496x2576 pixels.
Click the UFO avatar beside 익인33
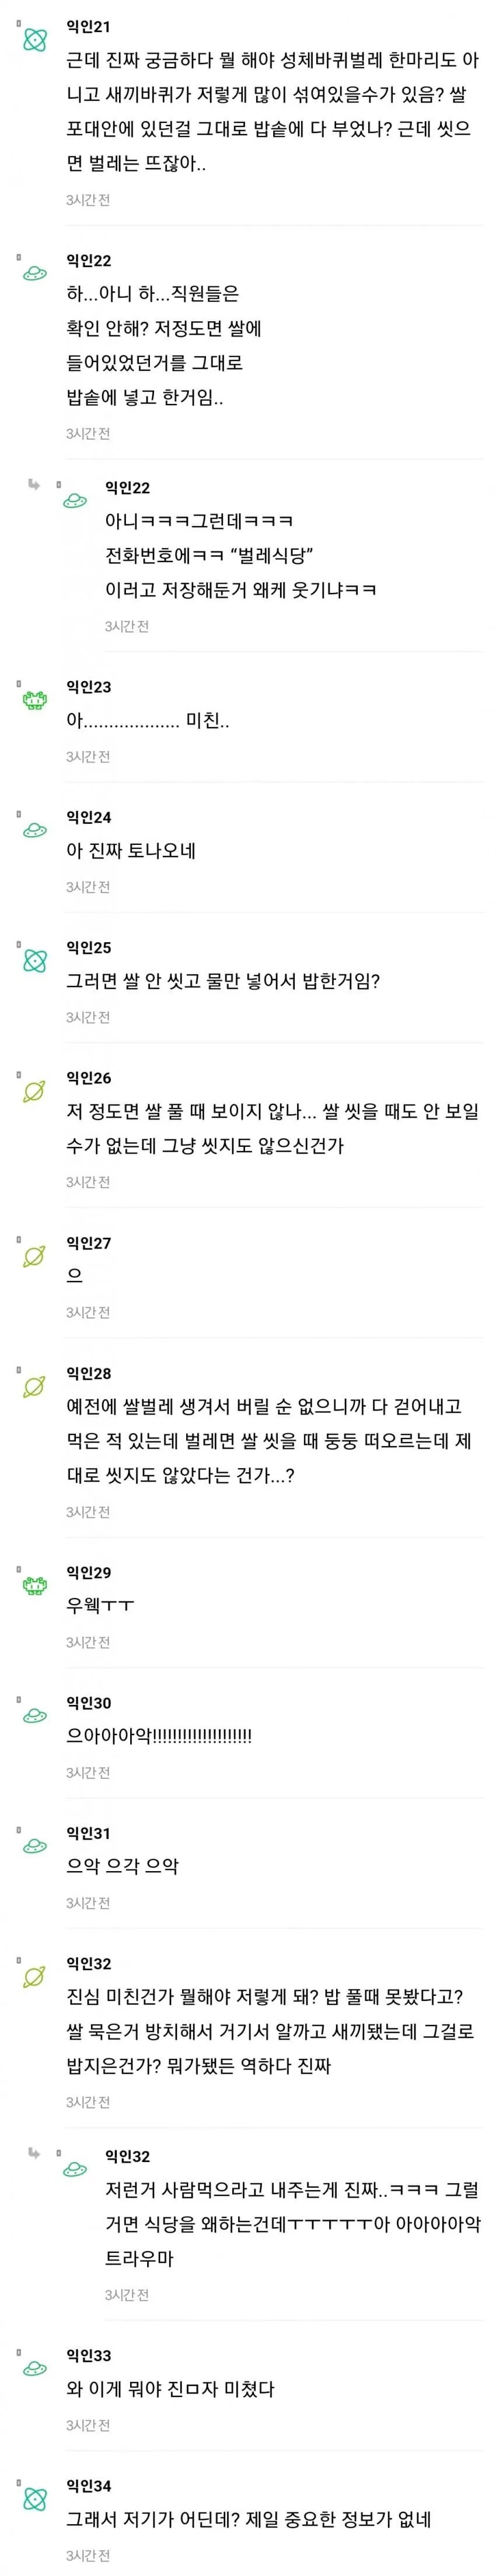(35, 2369)
